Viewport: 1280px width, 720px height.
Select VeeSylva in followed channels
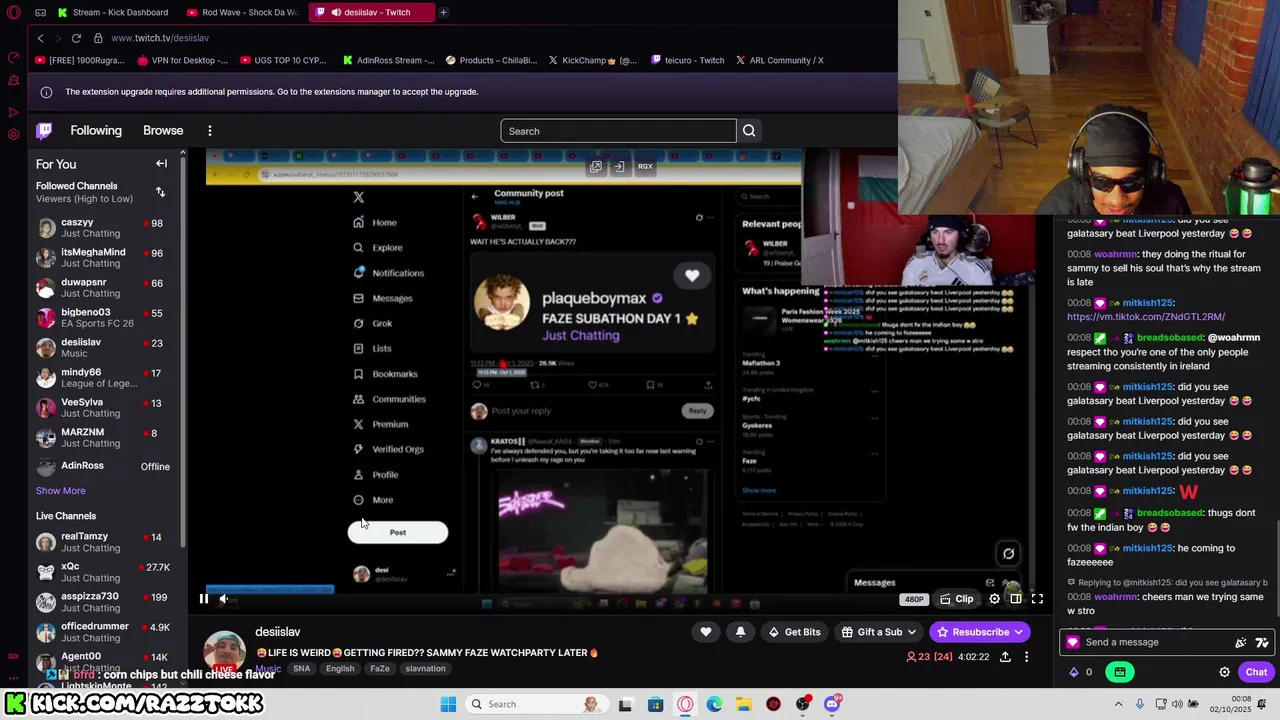tap(103, 407)
